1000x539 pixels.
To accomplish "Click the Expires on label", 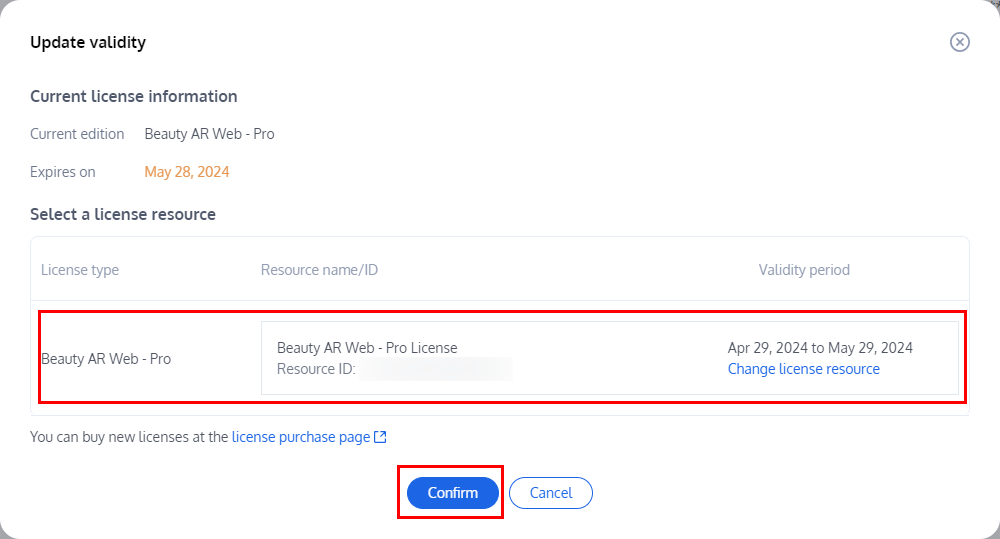I will click(62, 172).
